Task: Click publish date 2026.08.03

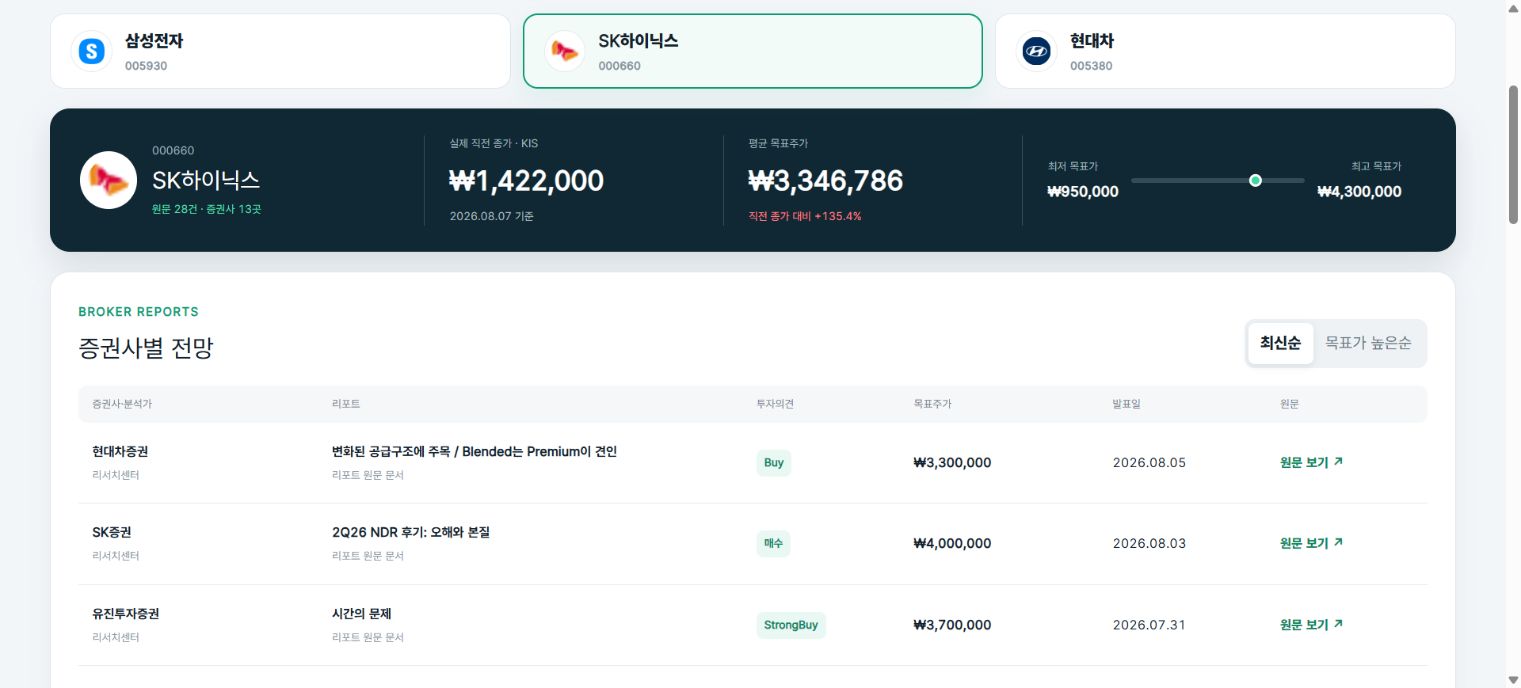Action: coord(1149,543)
